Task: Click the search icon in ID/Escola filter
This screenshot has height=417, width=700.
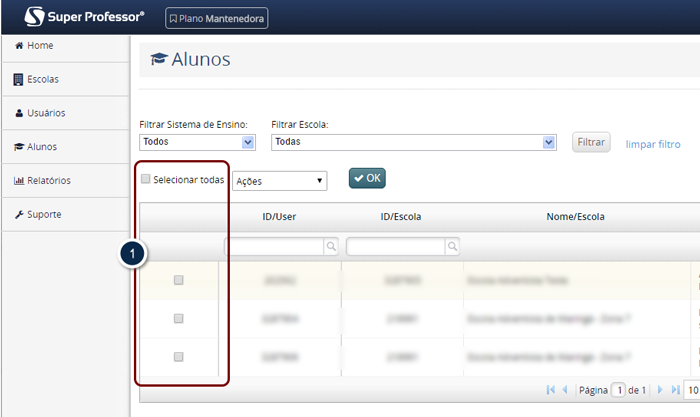Action: coord(452,245)
